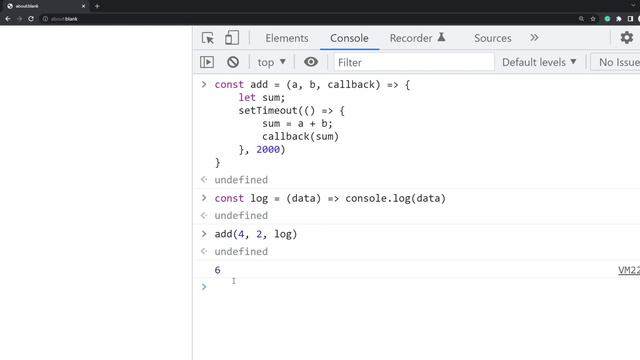Go forward with the browser forward arrow
The width and height of the screenshot is (640, 360).
pyautogui.click(x=19, y=19)
